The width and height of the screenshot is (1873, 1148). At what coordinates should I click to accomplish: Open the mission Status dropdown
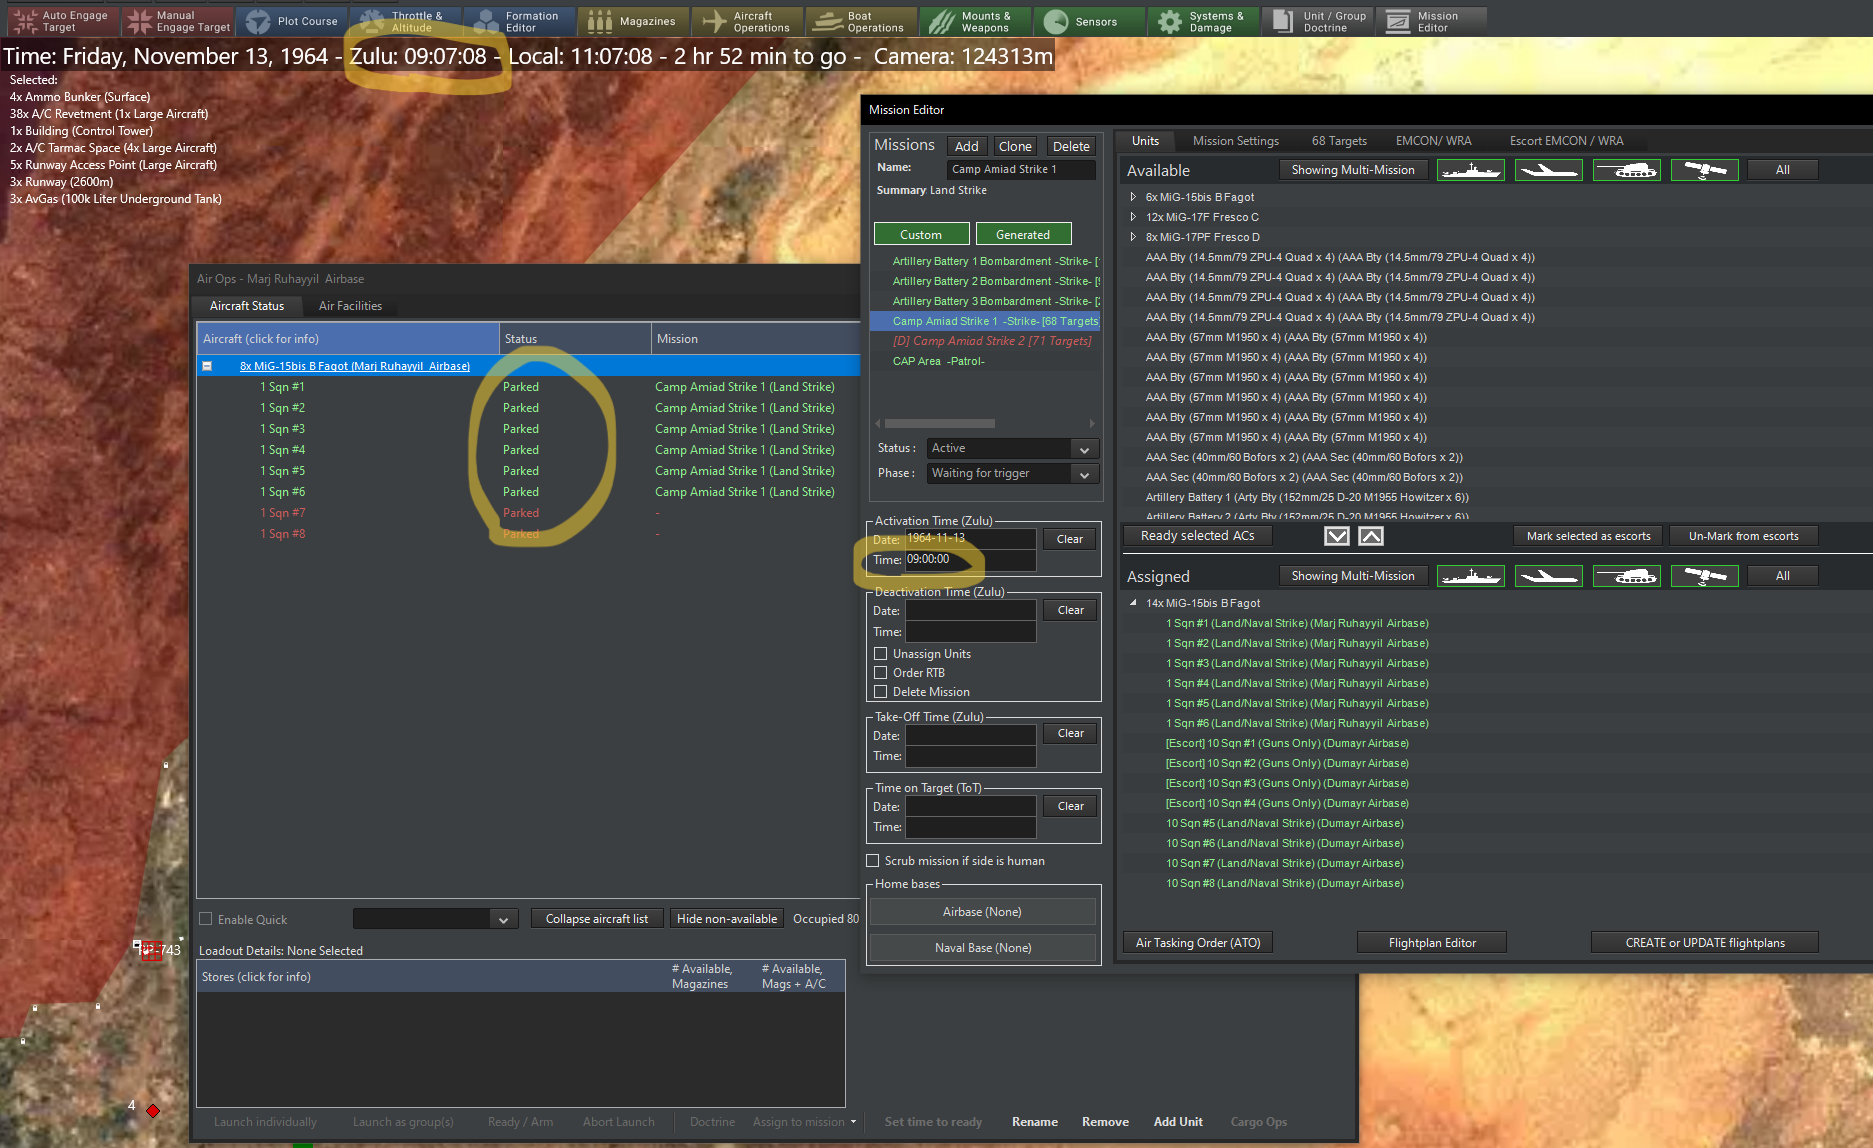coord(1012,448)
